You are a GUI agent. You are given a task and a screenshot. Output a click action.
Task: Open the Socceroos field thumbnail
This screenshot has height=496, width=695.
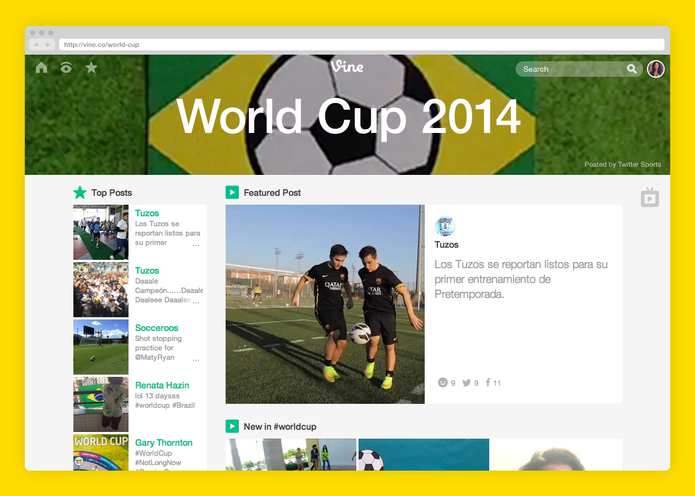click(101, 347)
